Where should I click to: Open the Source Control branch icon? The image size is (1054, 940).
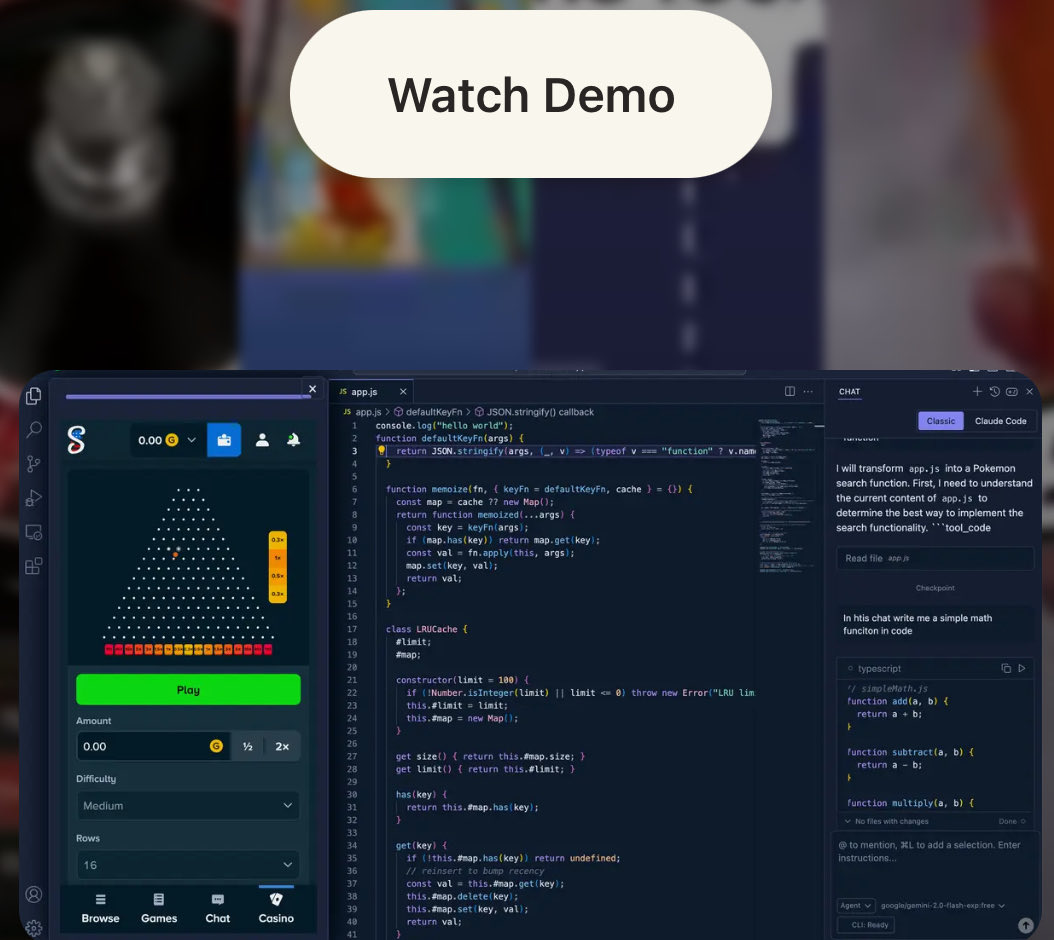[34, 463]
